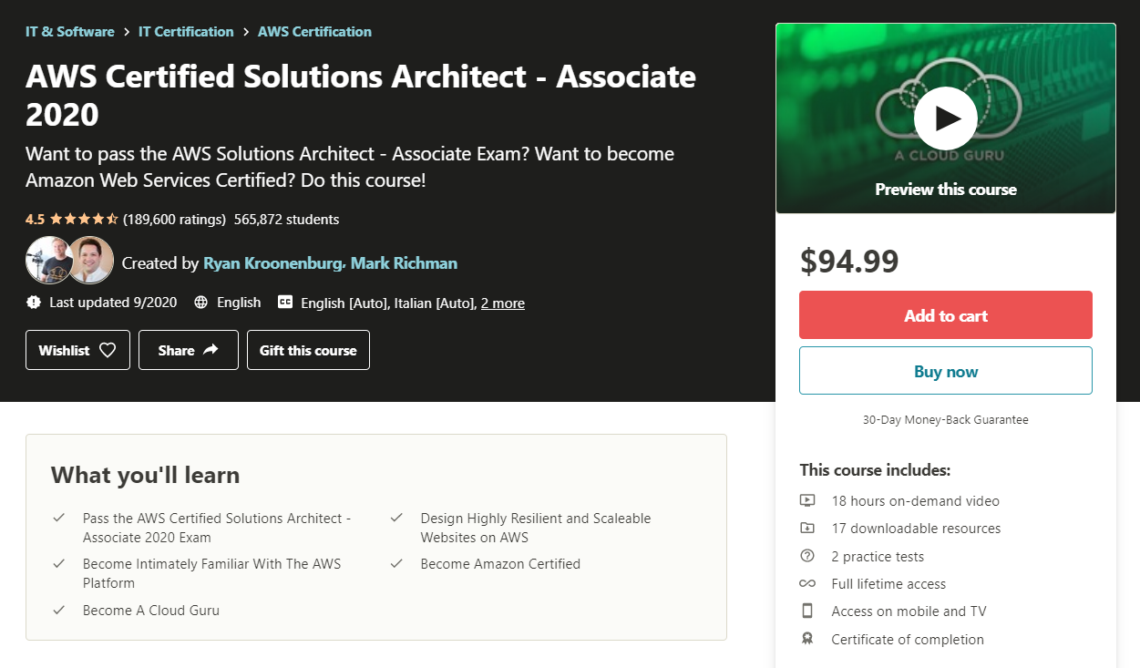Click the mobile and TV access icon
1140x668 pixels.
click(806, 611)
